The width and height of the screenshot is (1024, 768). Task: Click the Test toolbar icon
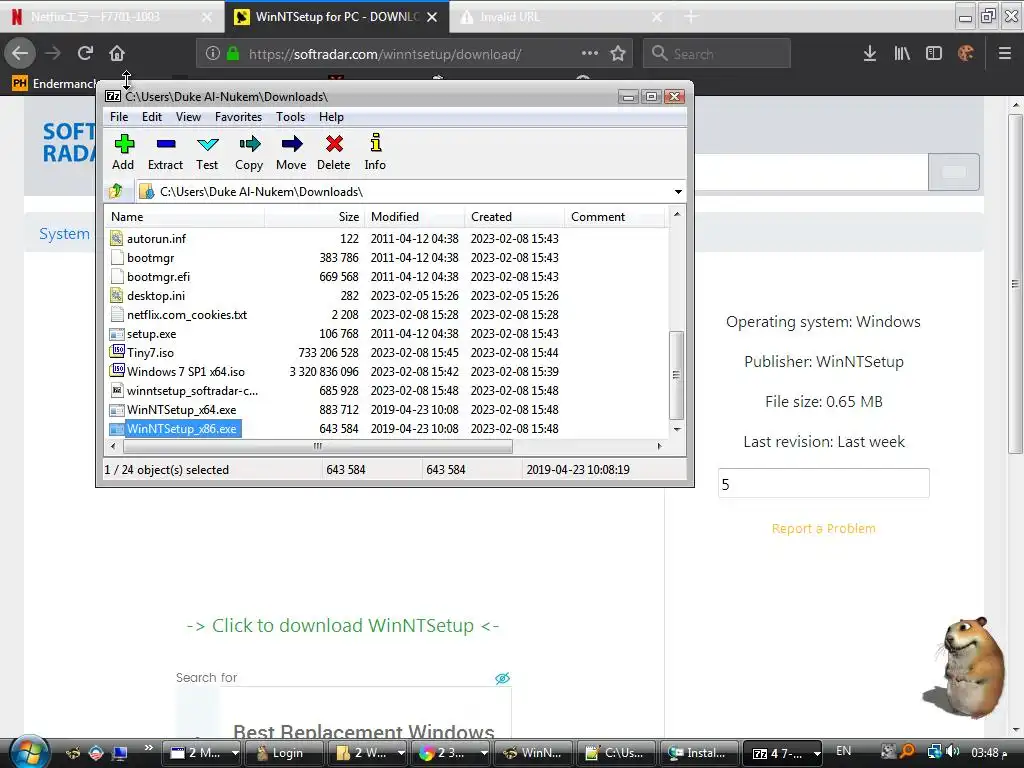tap(207, 144)
